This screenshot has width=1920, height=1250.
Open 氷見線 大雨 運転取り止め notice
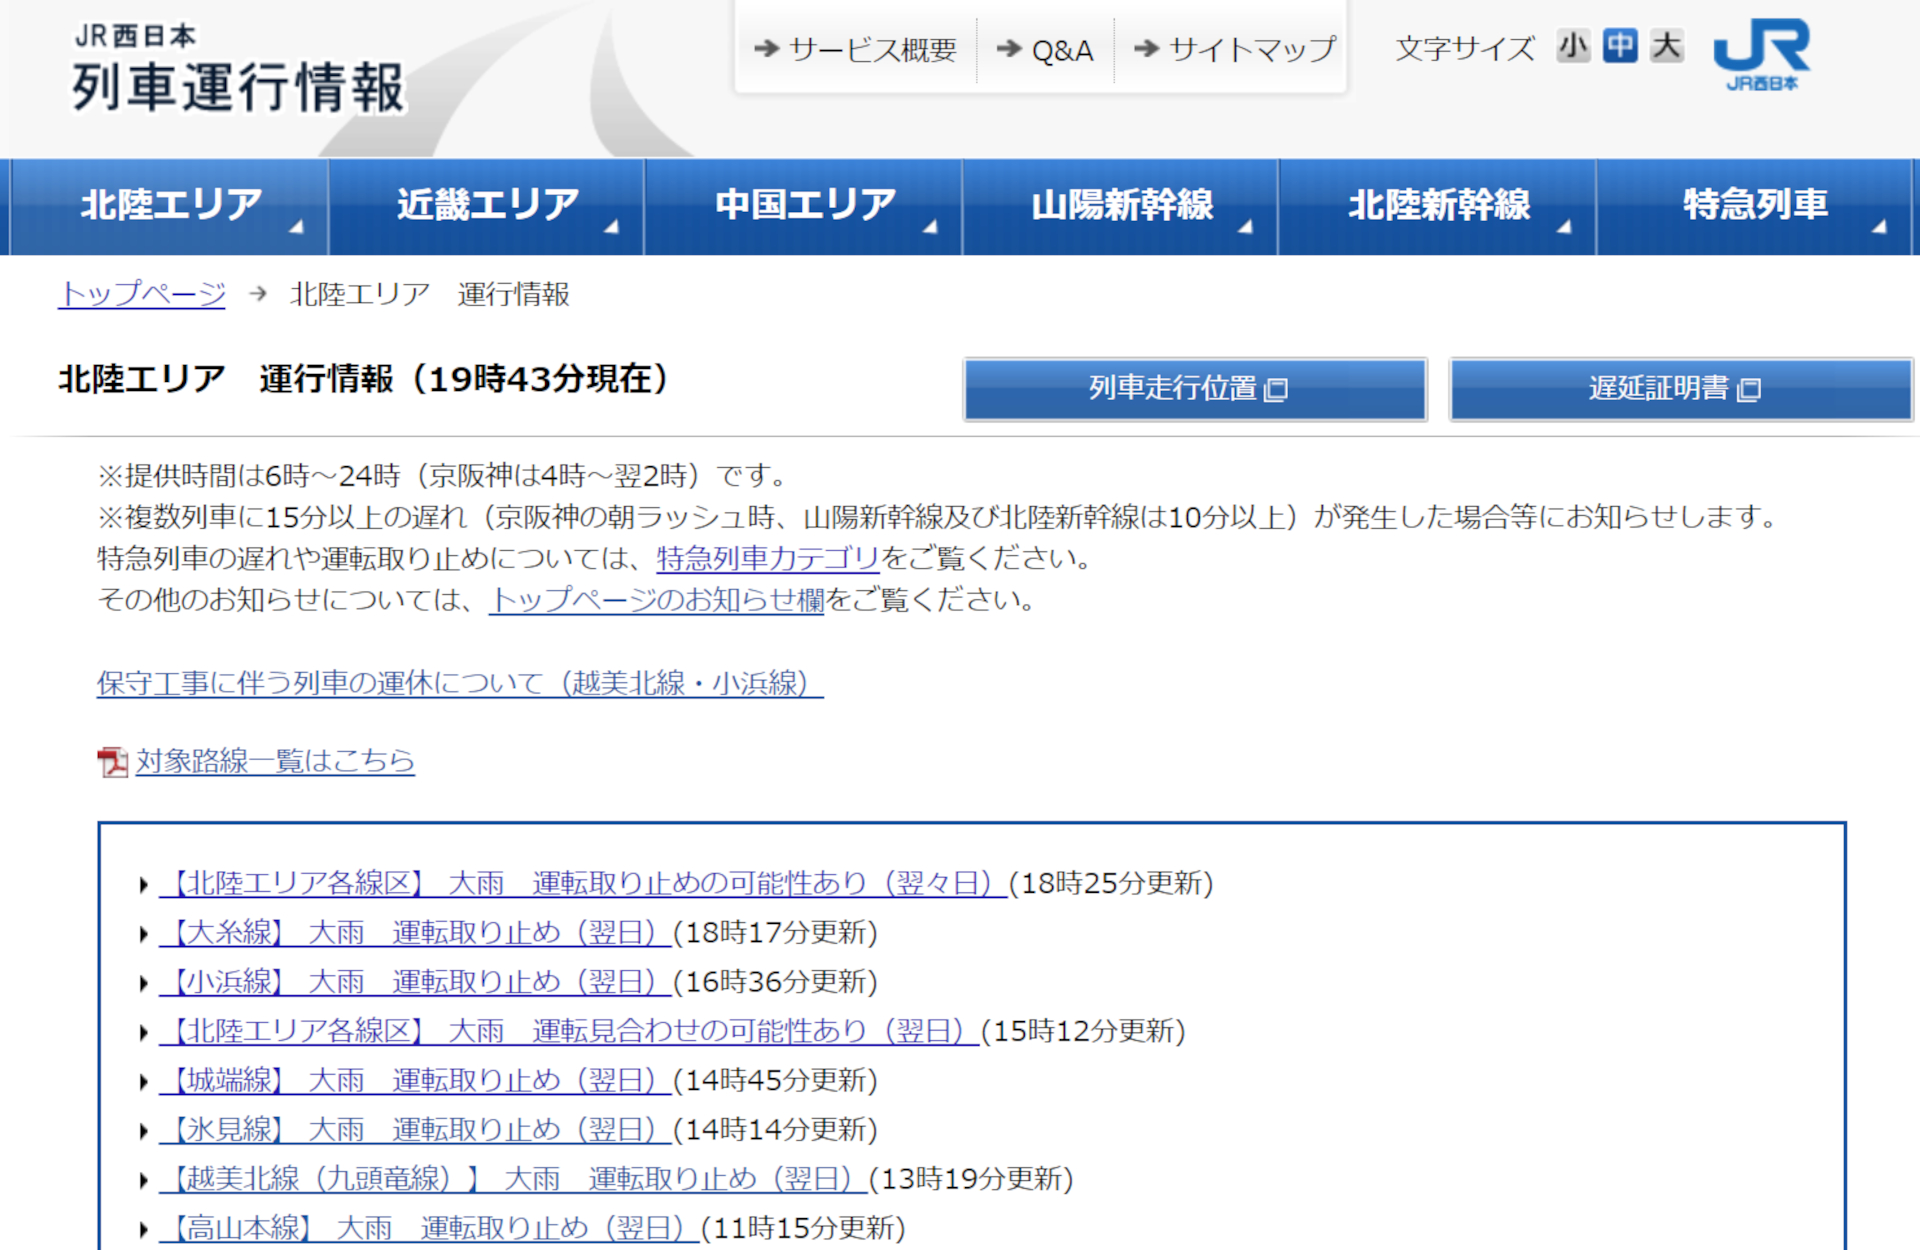pos(415,1130)
